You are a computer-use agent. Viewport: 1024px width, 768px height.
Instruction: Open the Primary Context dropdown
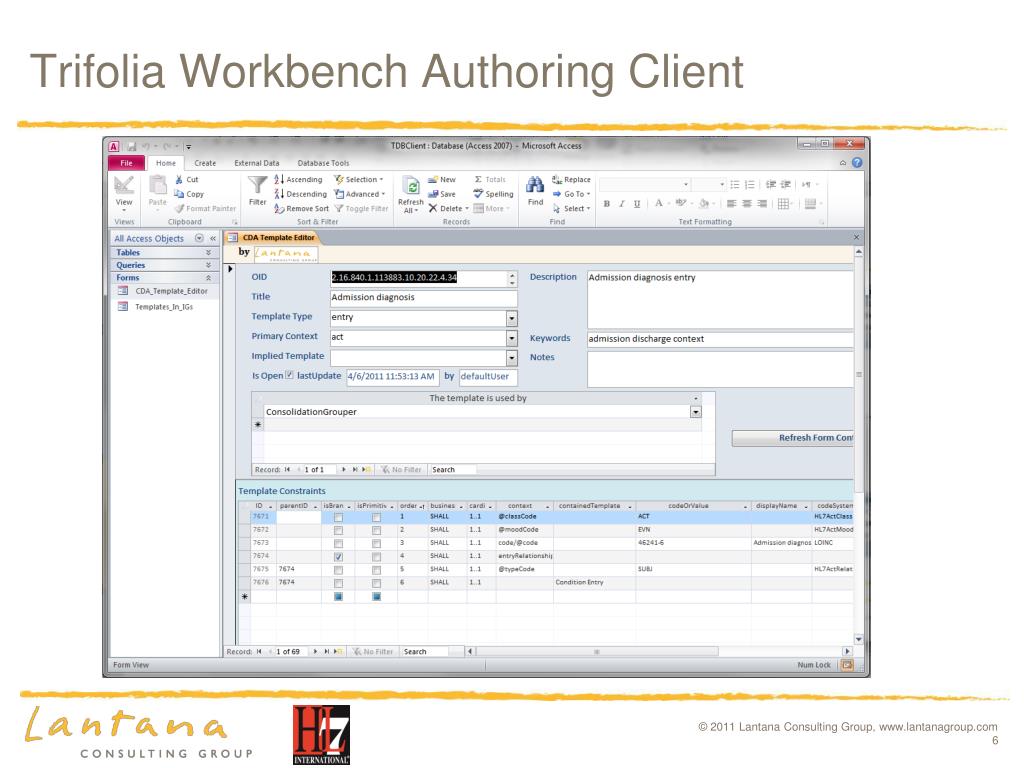pyautogui.click(x=512, y=338)
